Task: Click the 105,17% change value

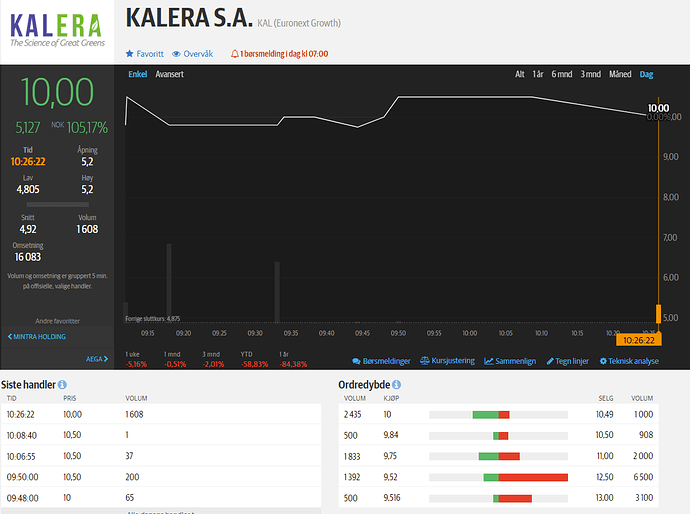Action: pyautogui.click(x=87, y=128)
